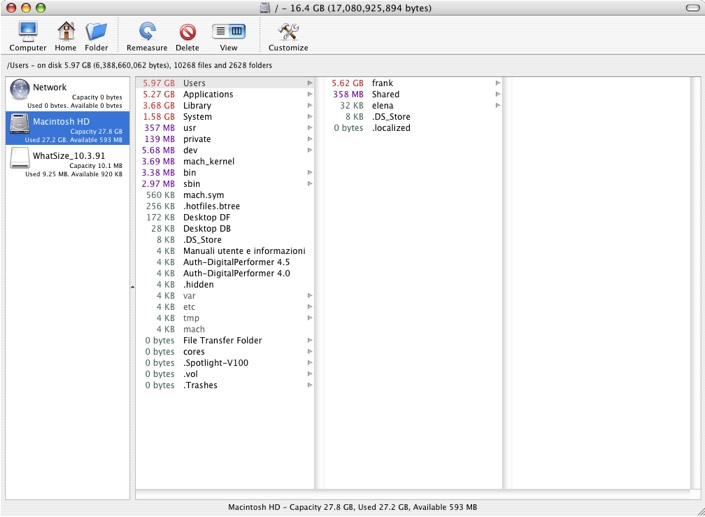Expand the Applications folder arrow

tap(310, 94)
